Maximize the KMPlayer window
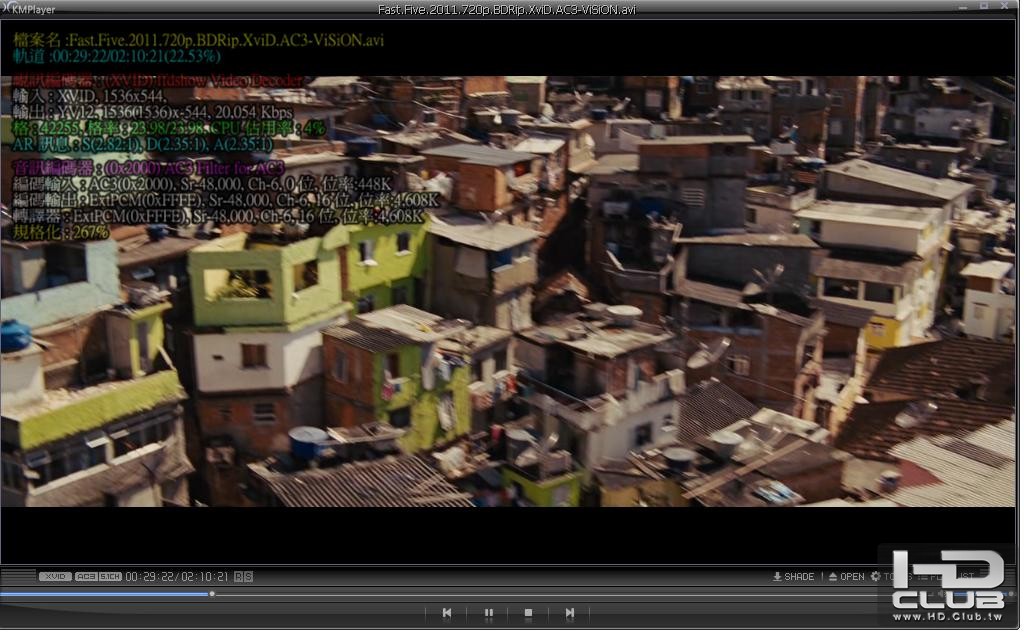 click(x=985, y=6)
